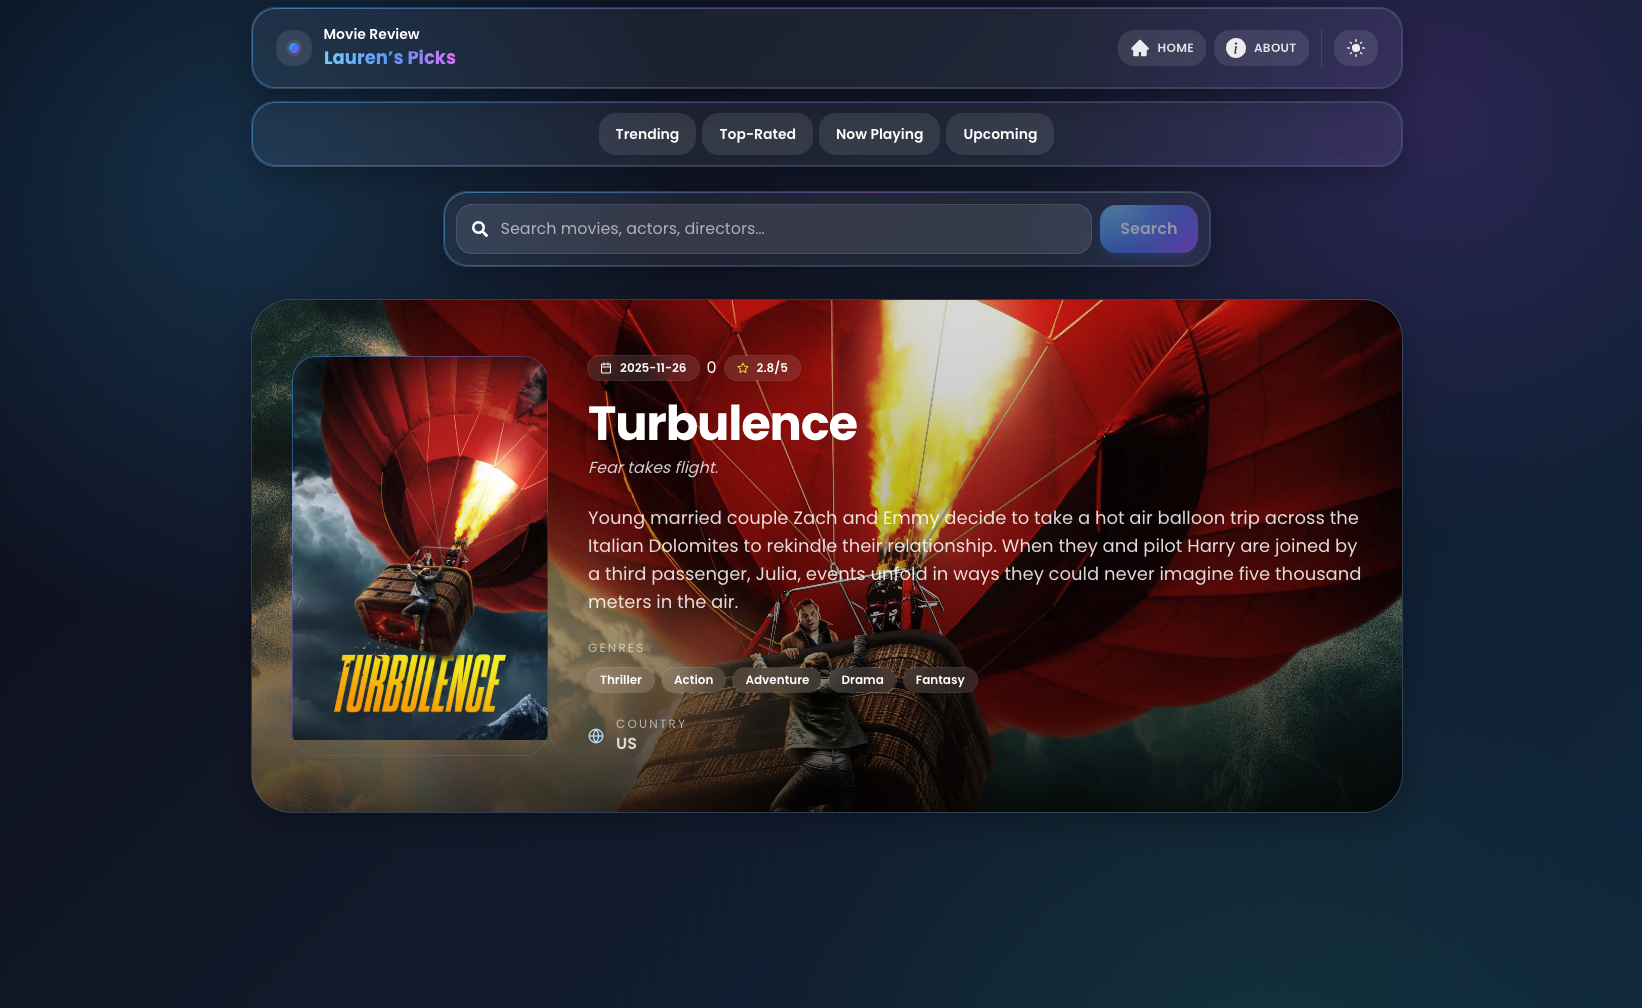Go to the Upcoming tab
This screenshot has height=1008, width=1642.
pos(999,134)
